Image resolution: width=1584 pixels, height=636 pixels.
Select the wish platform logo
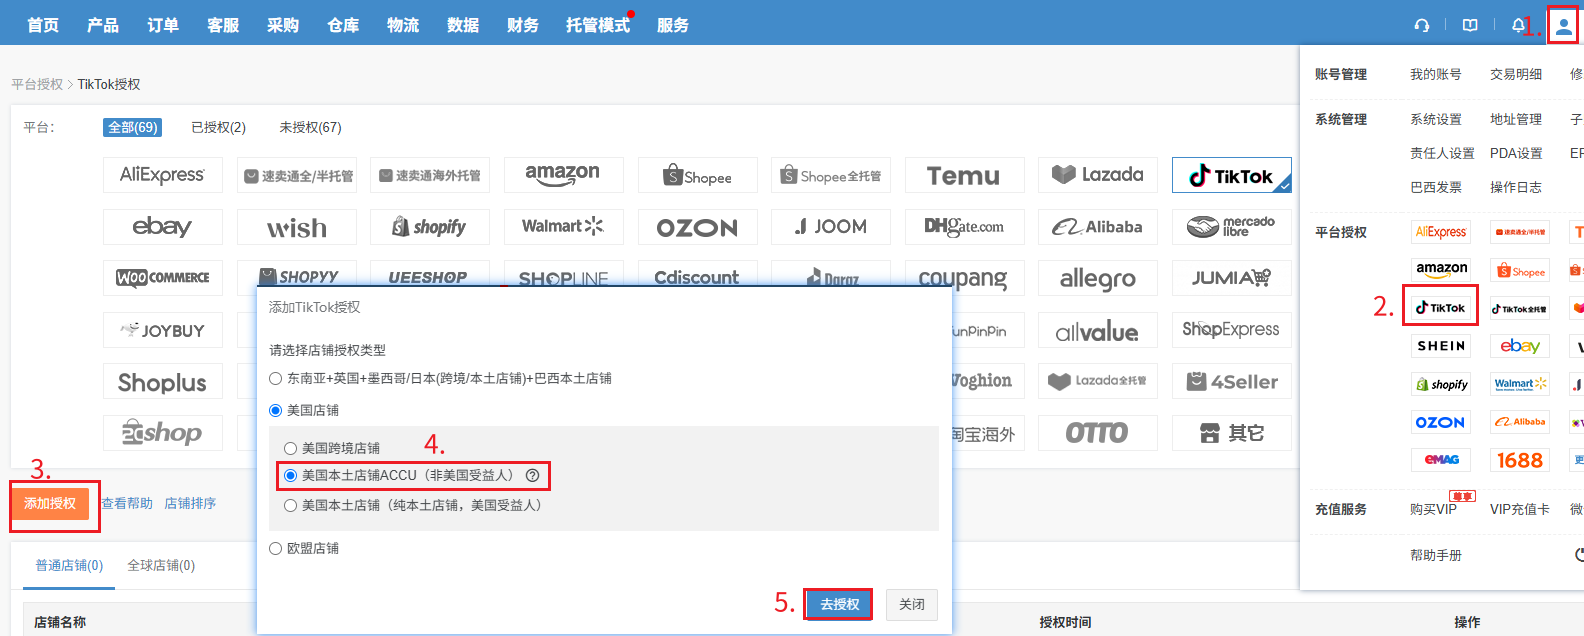pyautogui.click(x=296, y=227)
